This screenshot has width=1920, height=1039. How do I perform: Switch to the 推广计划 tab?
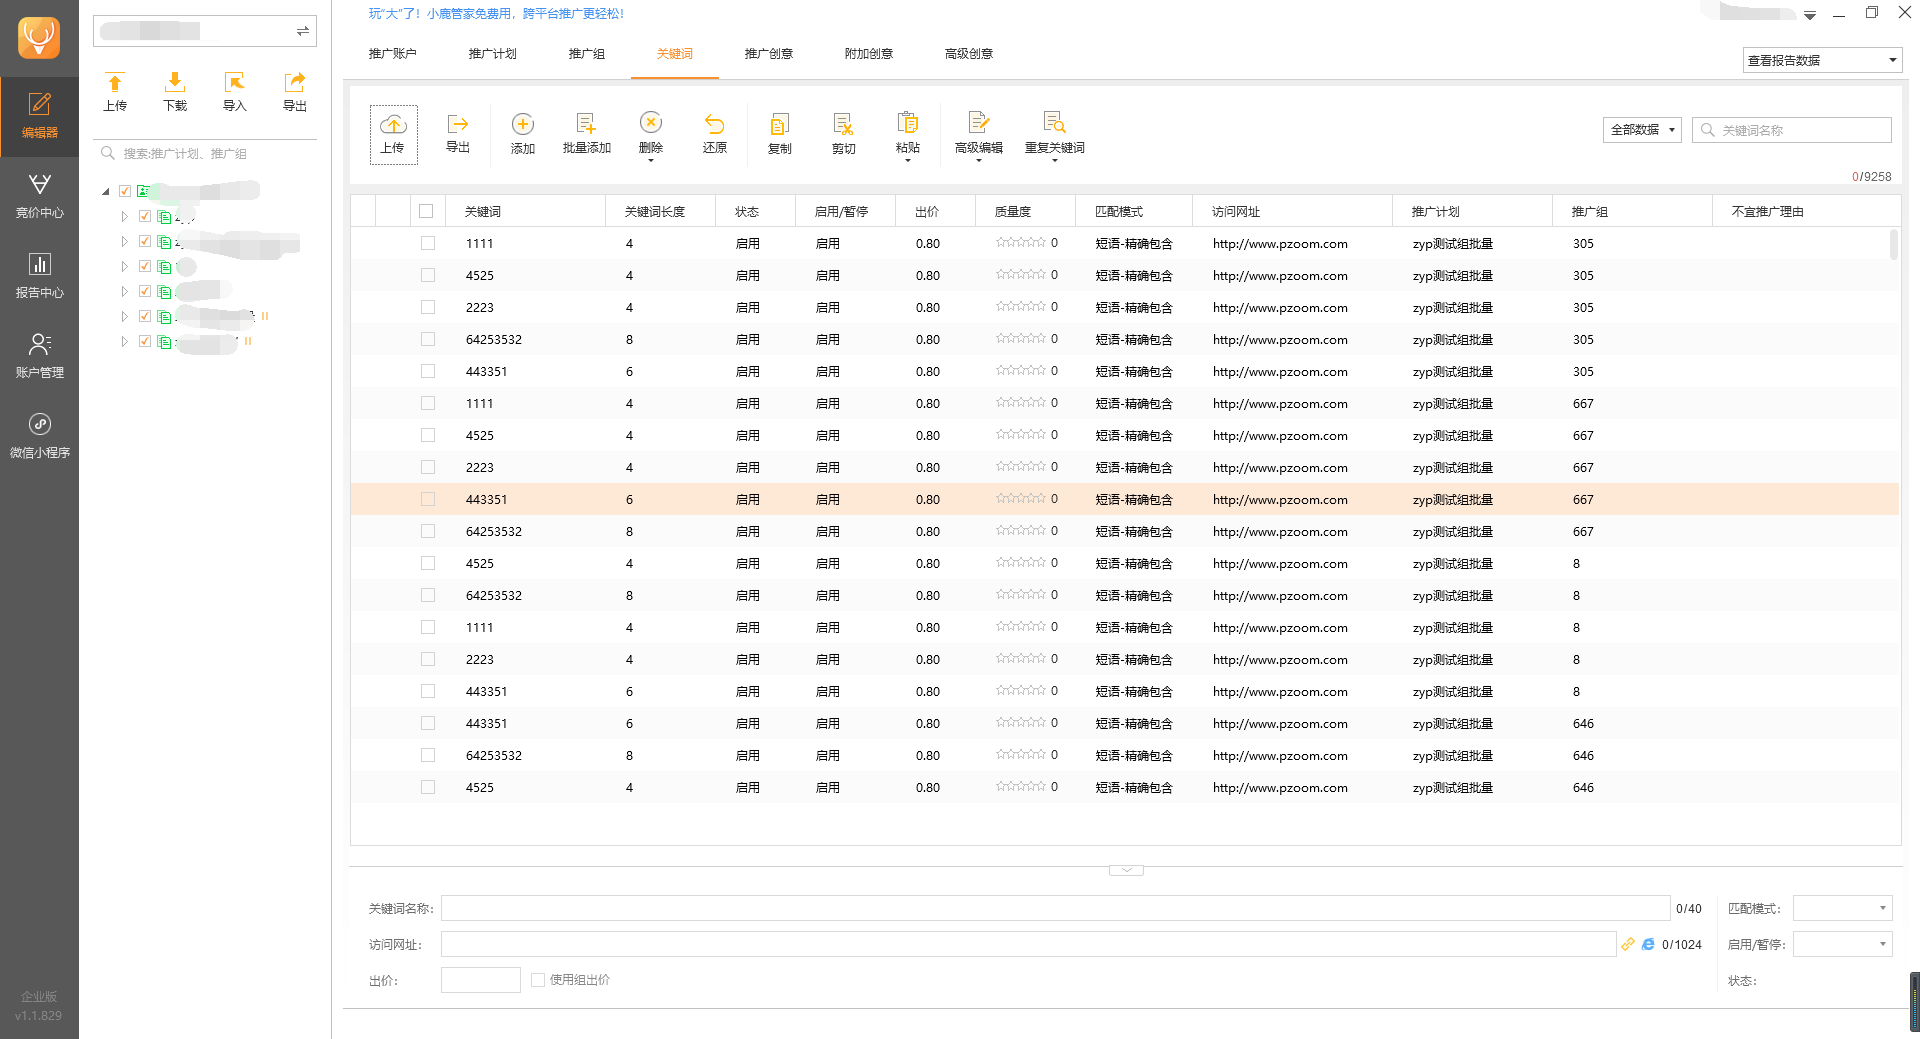[493, 54]
